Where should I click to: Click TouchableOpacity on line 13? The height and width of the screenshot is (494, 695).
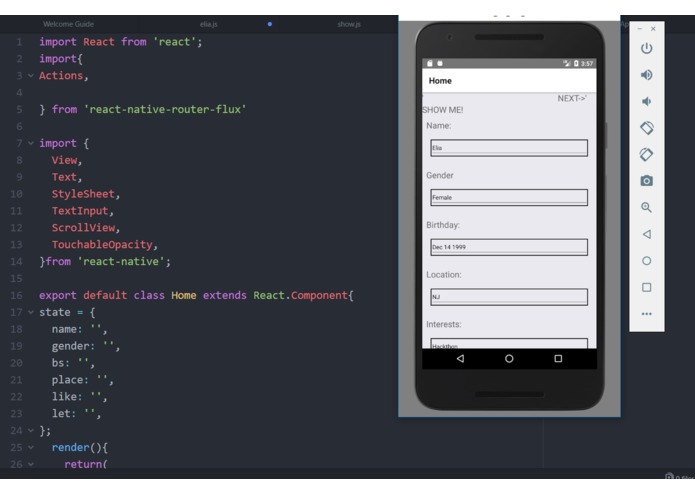click(x=102, y=245)
